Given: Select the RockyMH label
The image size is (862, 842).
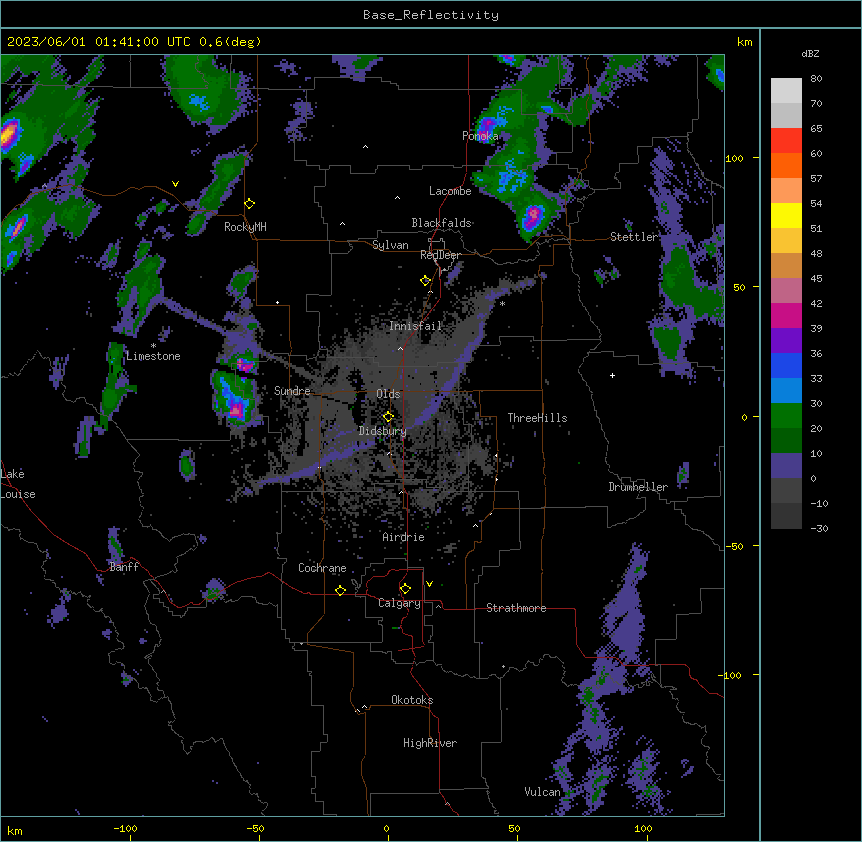Looking at the screenshot, I should (x=245, y=227).
